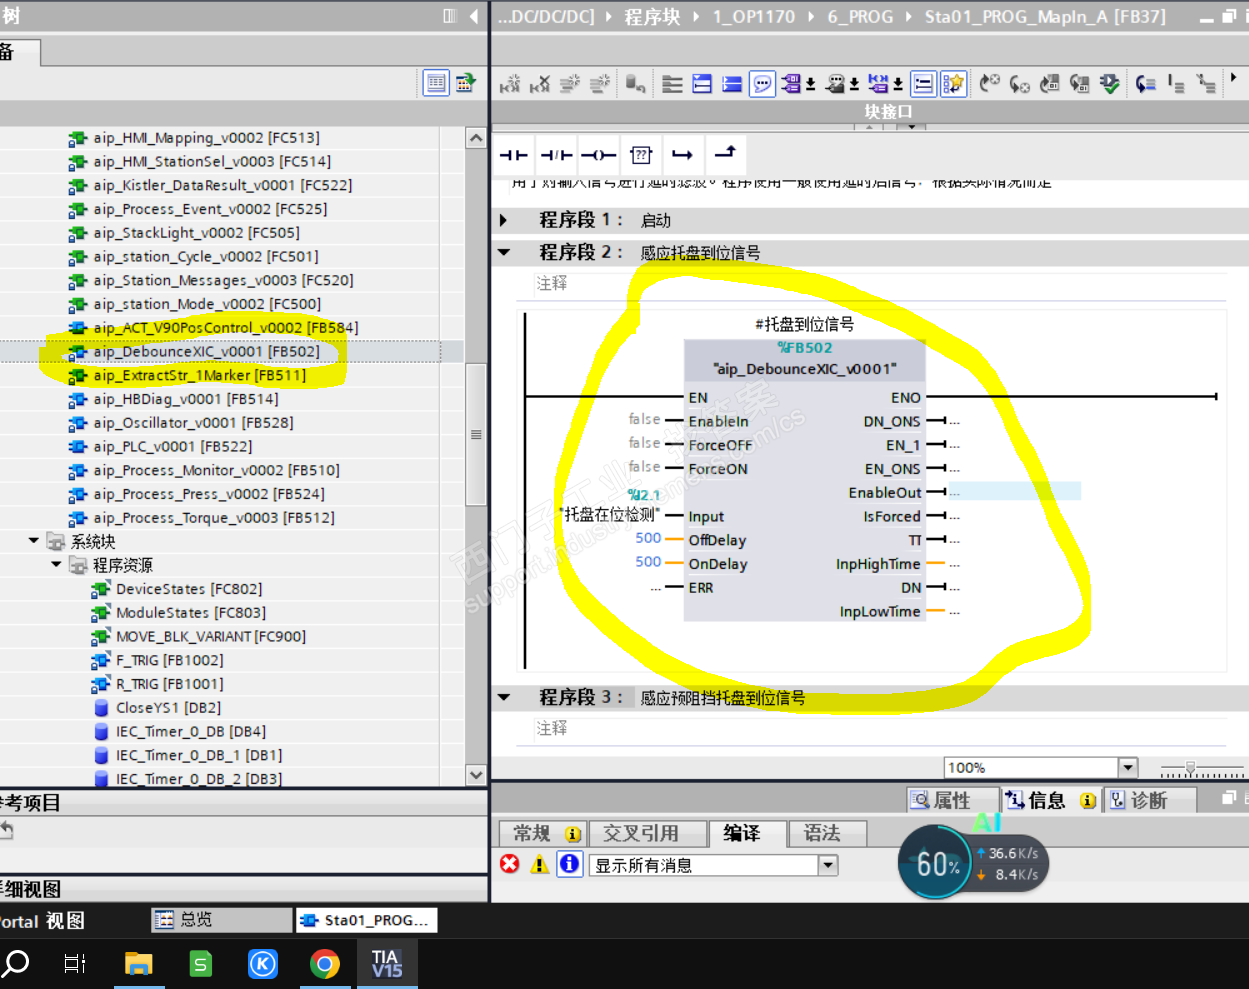Image resolution: width=1249 pixels, height=989 pixels.
Task: Open the tag information display dropdown
Action: (854, 85)
